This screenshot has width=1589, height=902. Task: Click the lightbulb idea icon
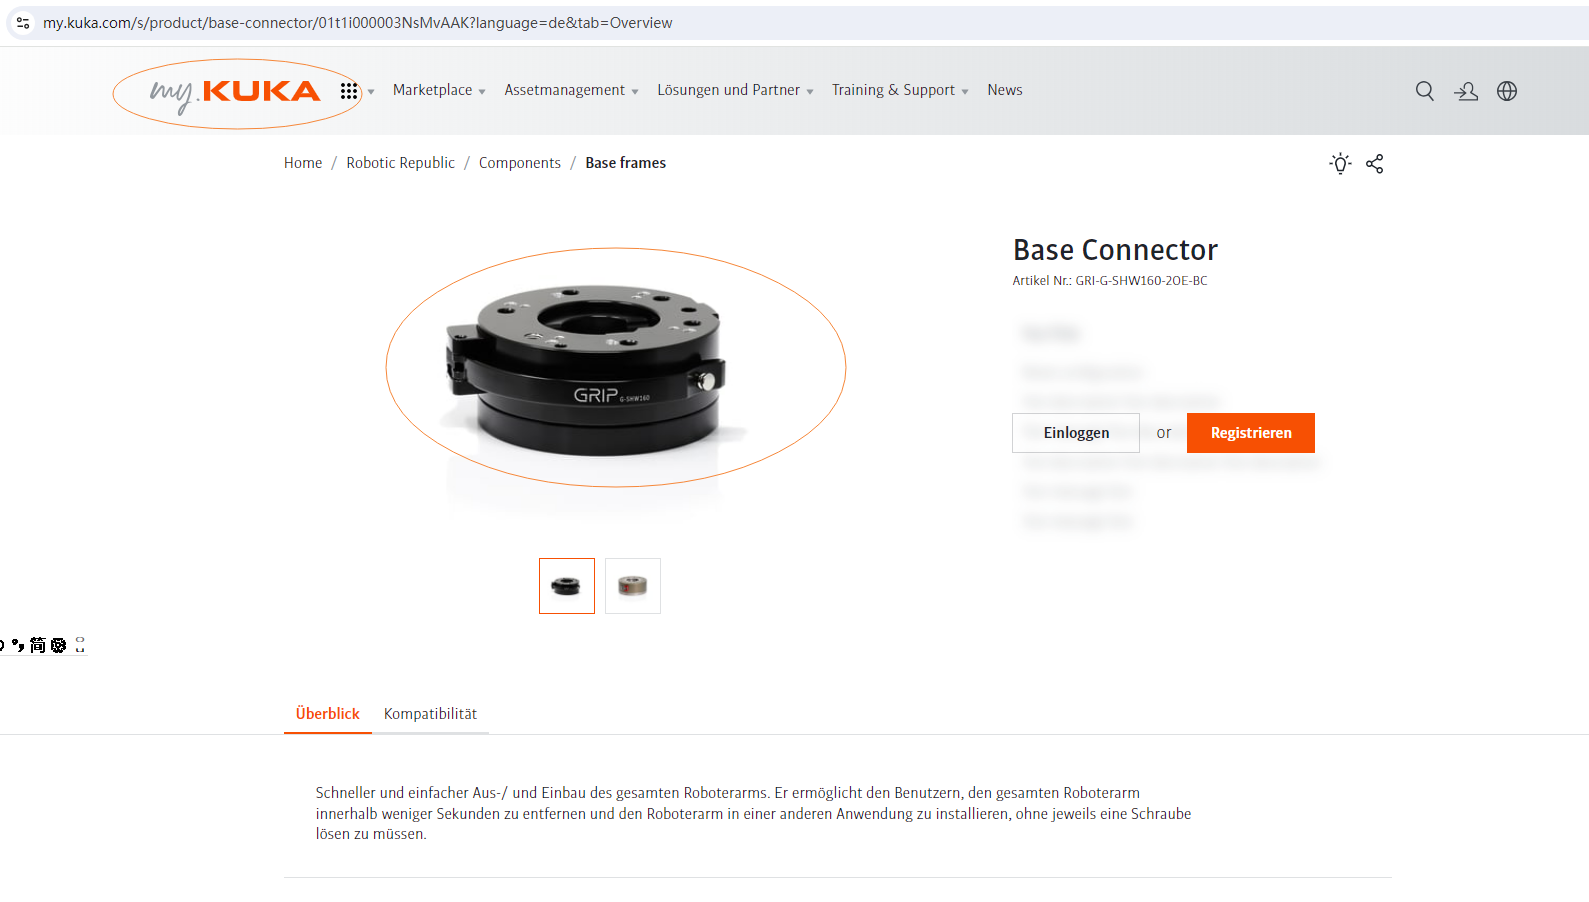click(1340, 163)
